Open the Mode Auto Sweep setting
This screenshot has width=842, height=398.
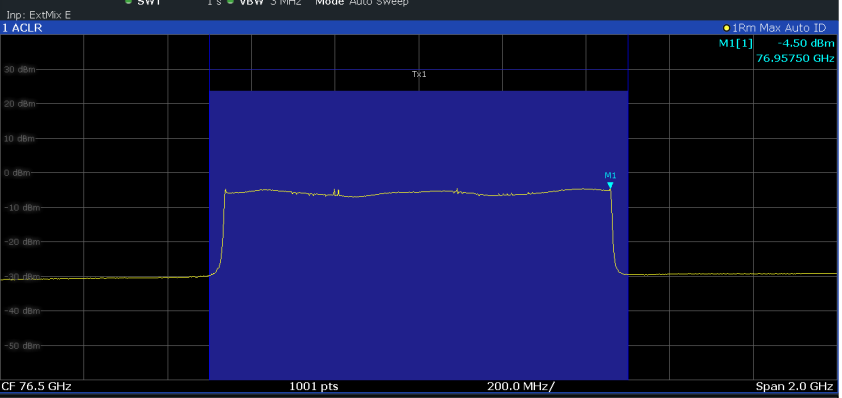[x=362, y=3]
